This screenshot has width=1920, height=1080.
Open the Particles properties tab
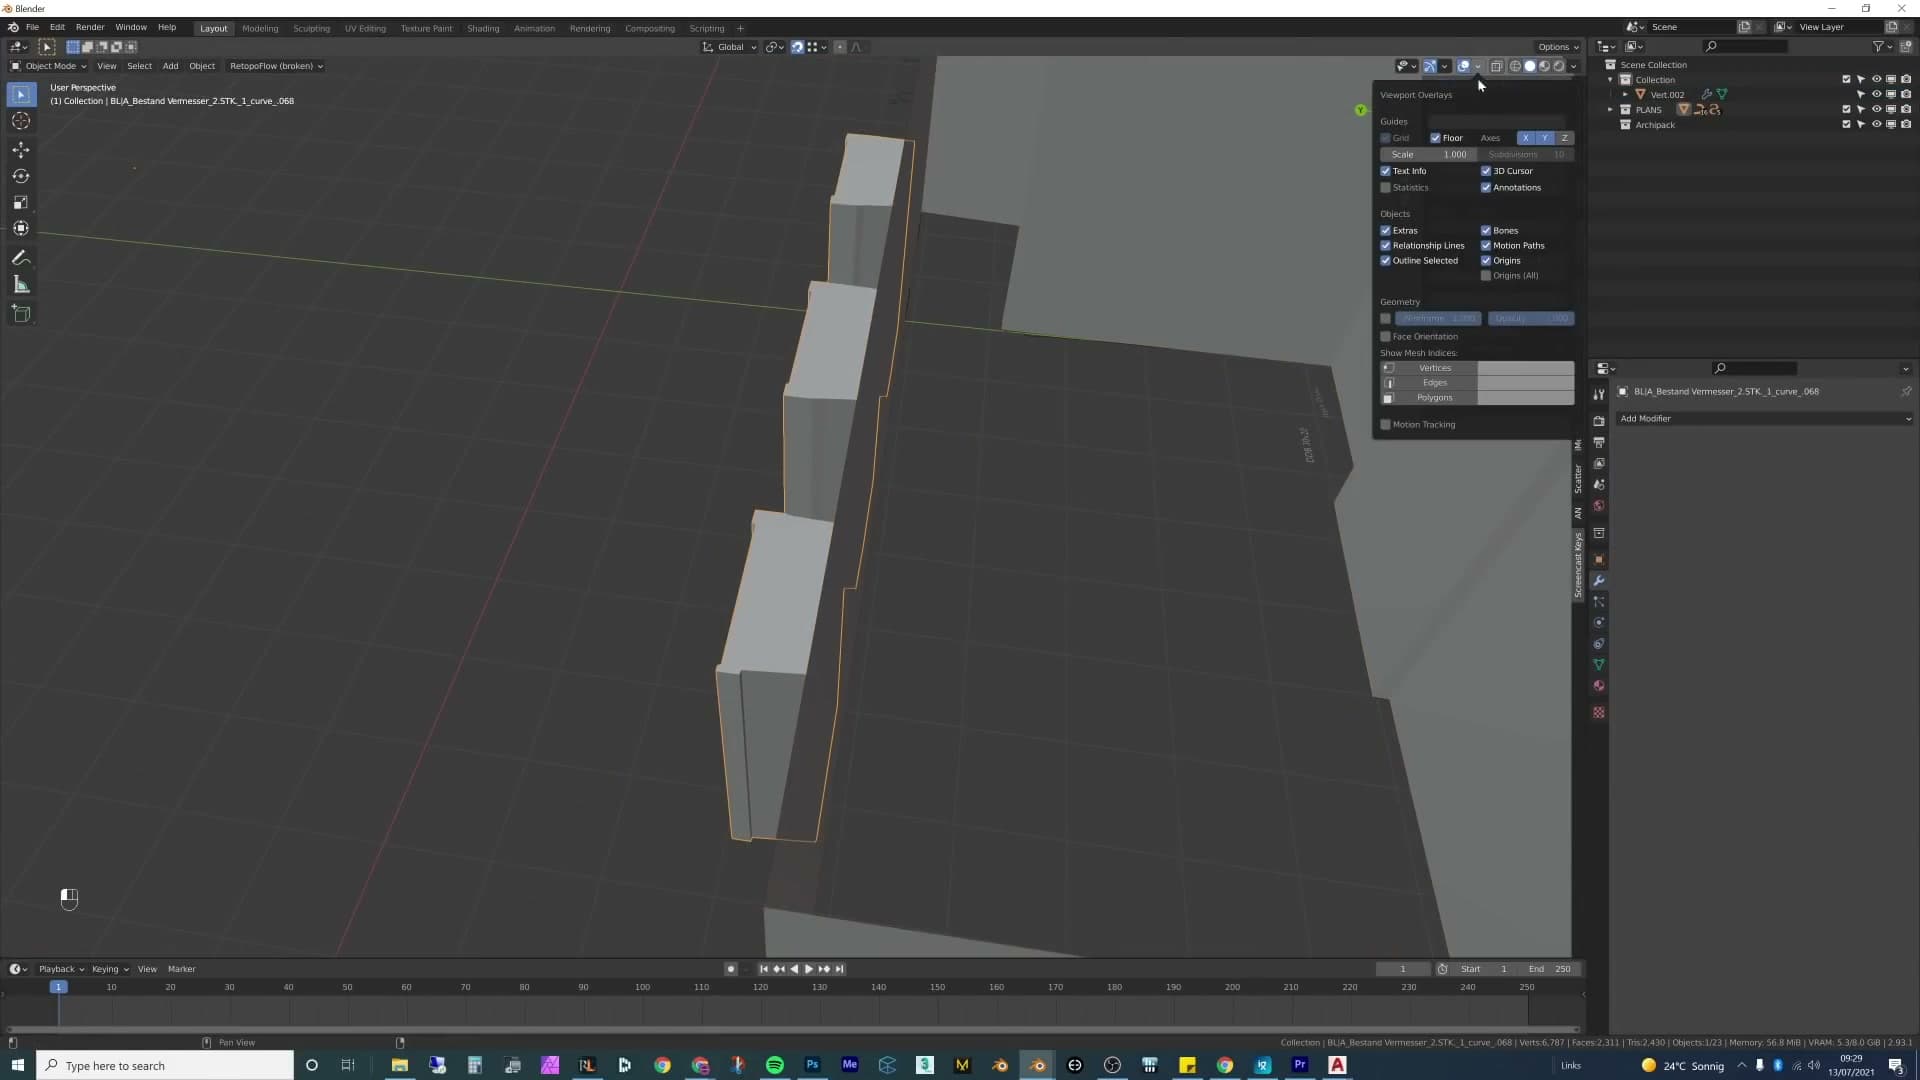tap(1599, 601)
